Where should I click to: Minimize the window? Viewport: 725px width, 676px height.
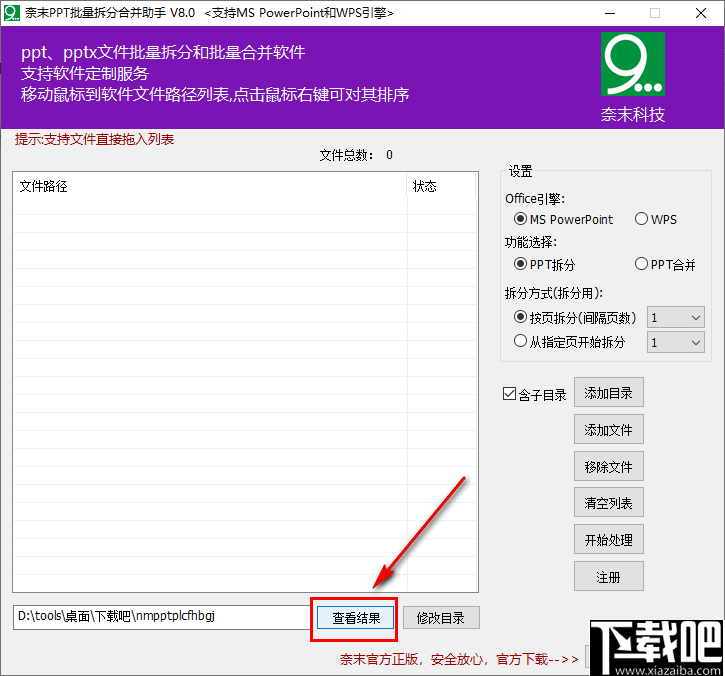610,13
